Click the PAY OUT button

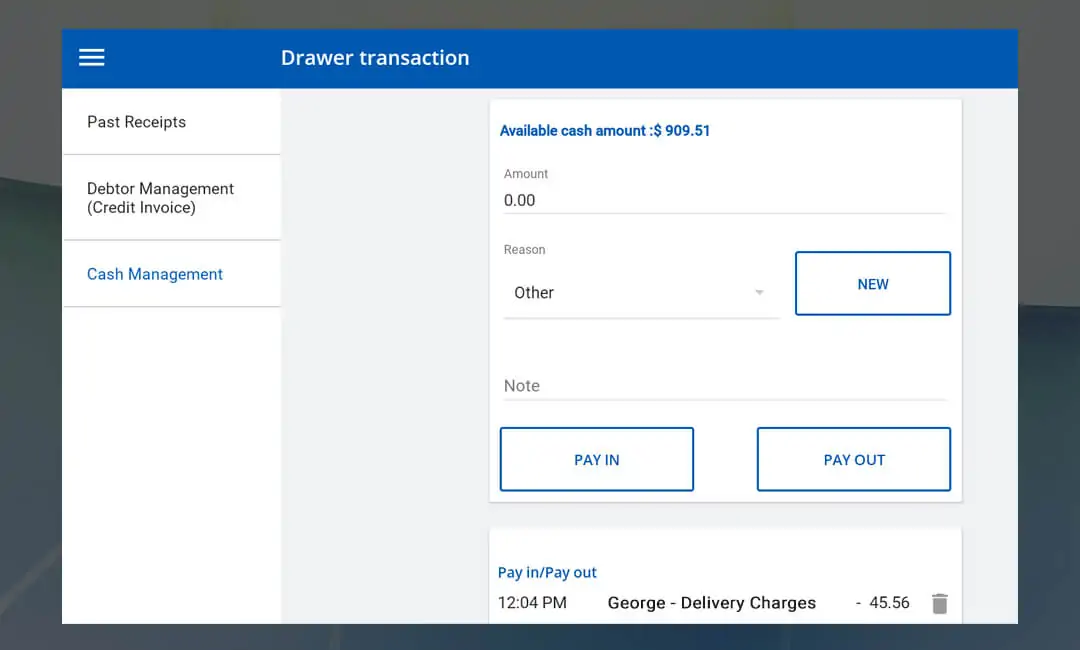pyautogui.click(x=854, y=460)
